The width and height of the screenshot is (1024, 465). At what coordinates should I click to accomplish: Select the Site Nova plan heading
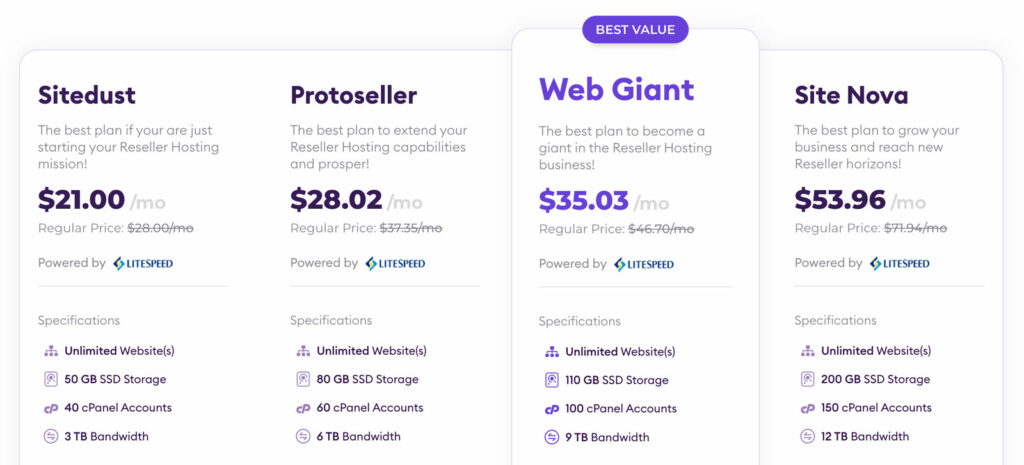click(x=851, y=95)
